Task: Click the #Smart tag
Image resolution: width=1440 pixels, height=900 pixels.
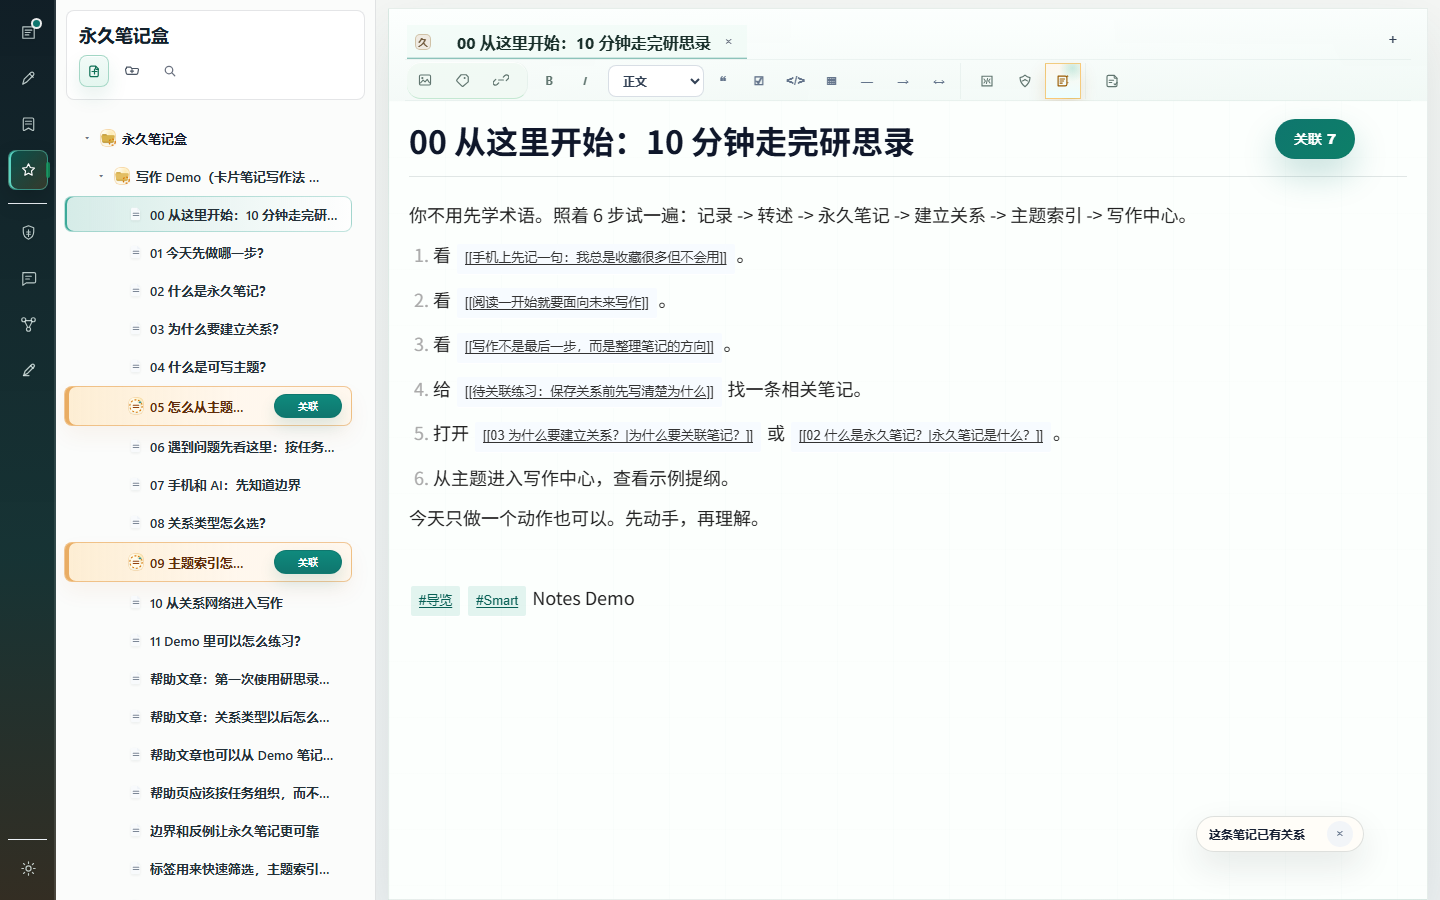Action: point(497,600)
